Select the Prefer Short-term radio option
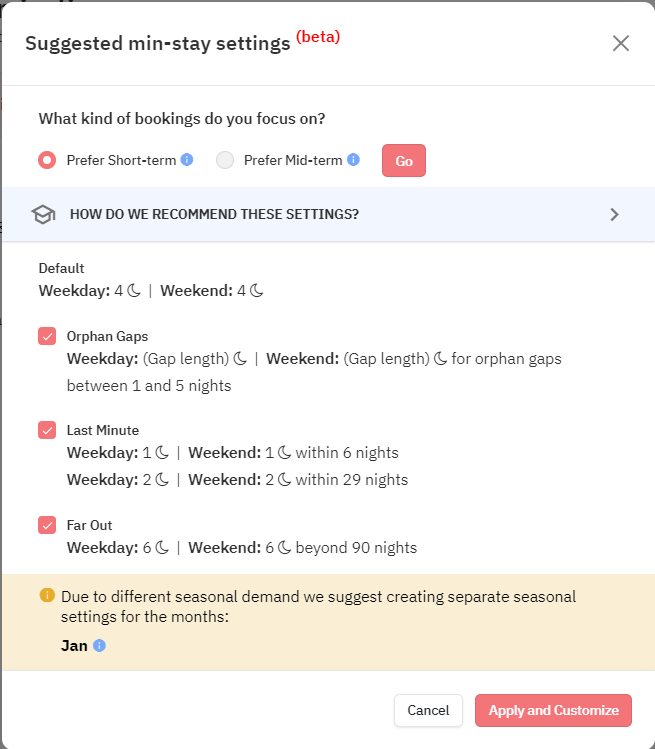Image resolution: width=655 pixels, height=749 pixels. [47, 160]
